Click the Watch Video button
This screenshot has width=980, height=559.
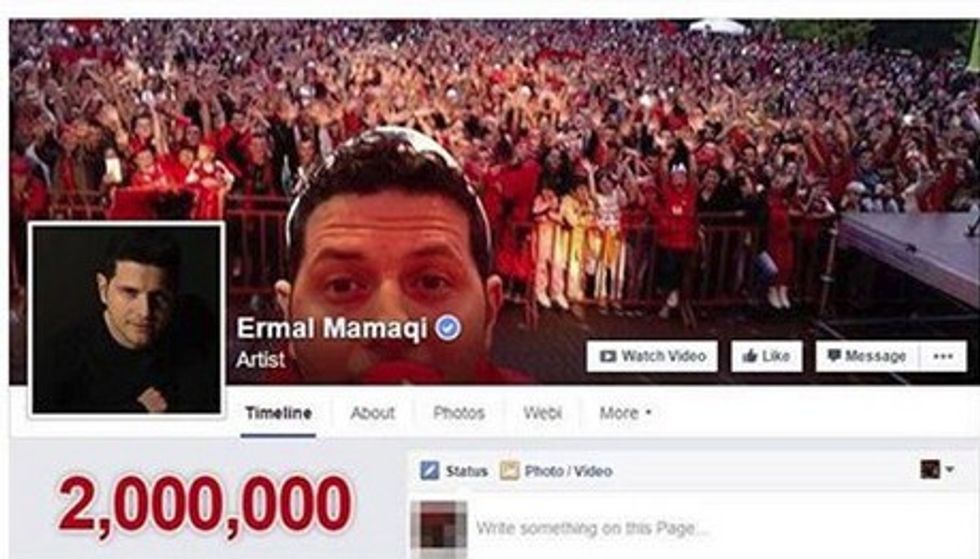652,356
